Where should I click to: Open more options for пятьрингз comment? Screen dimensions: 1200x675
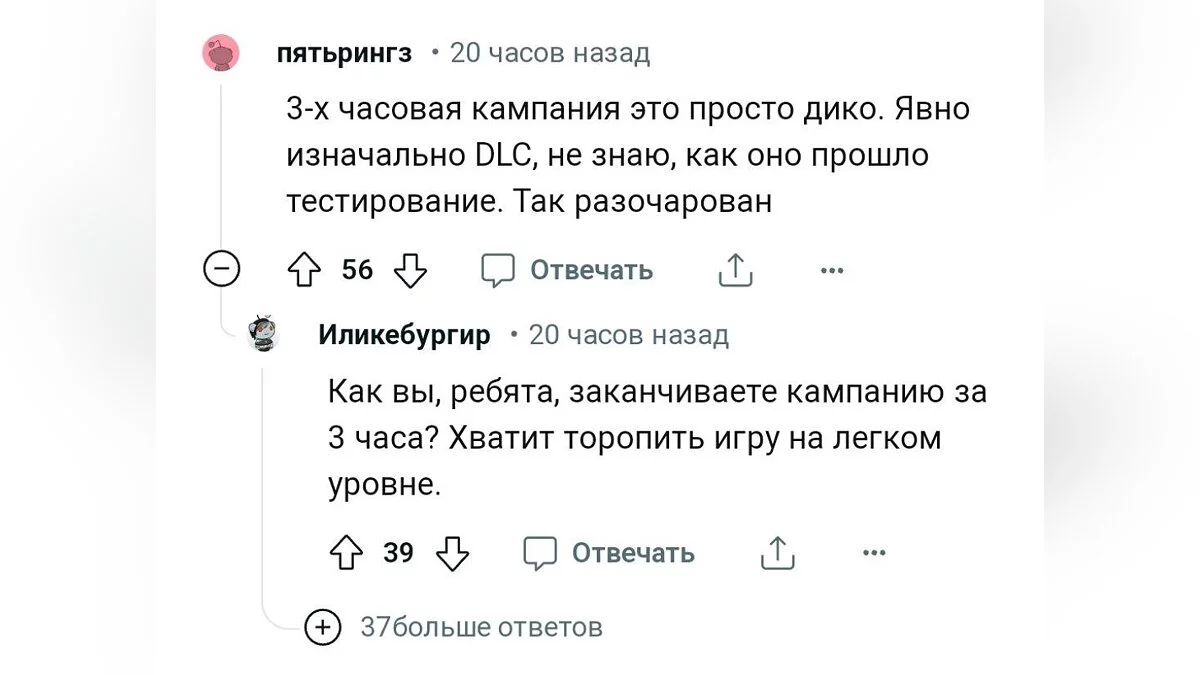click(x=831, y=270)
